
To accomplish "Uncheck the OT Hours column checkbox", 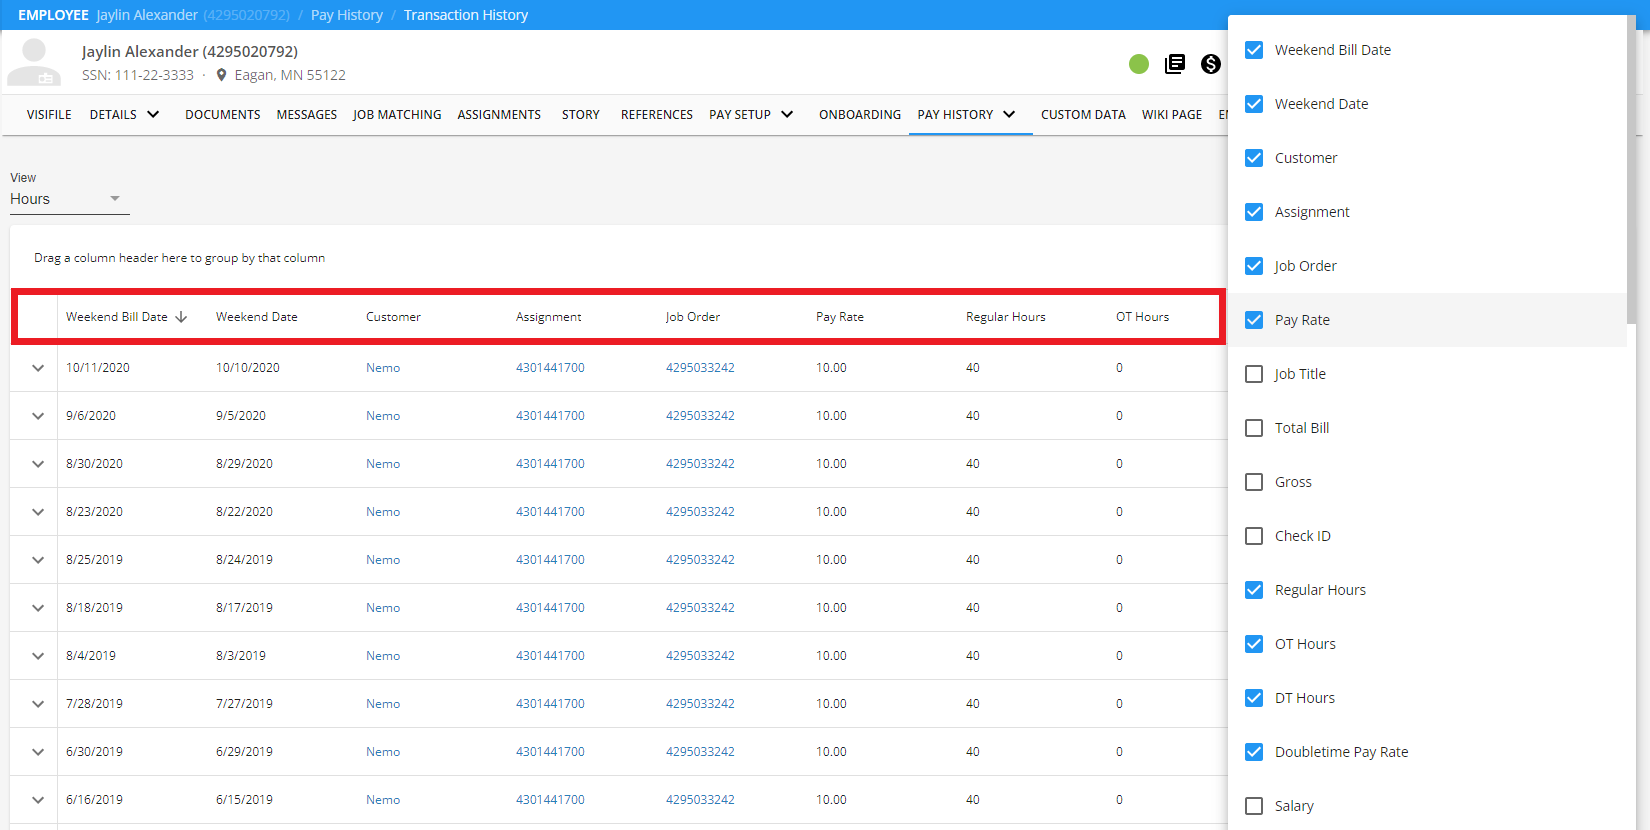I will pos(1254,644).
